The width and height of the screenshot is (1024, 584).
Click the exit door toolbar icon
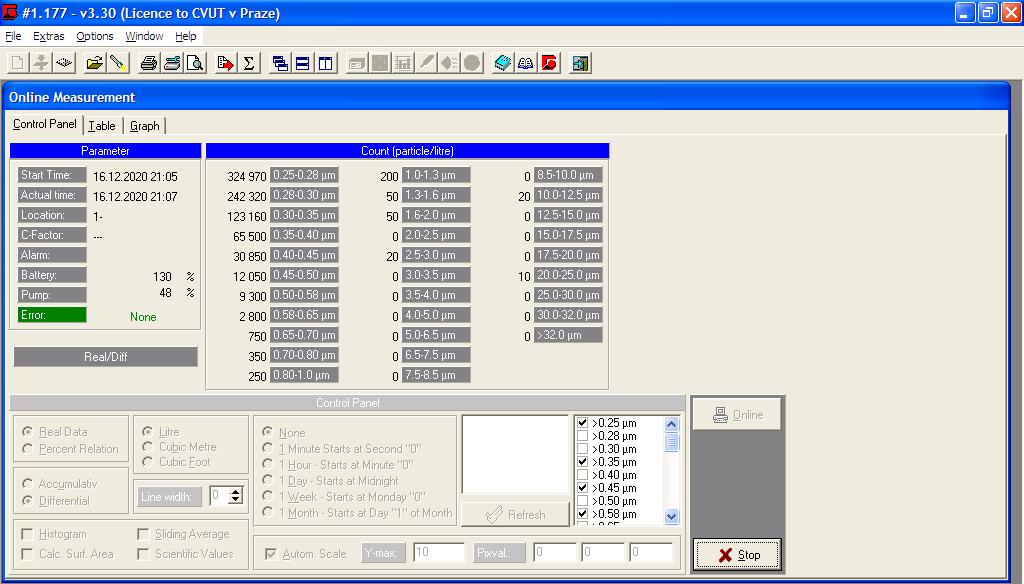(580, 63)
